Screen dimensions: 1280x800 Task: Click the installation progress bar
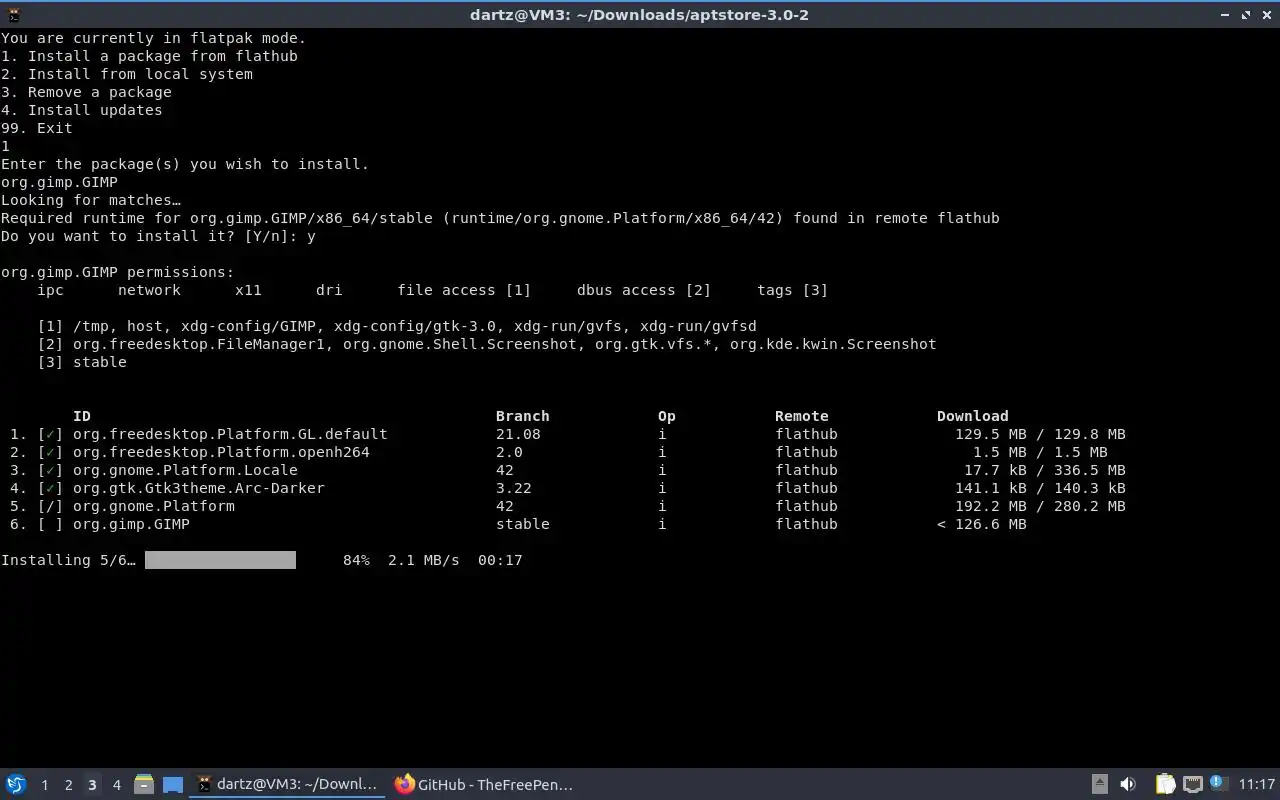(x=220, y=560)
